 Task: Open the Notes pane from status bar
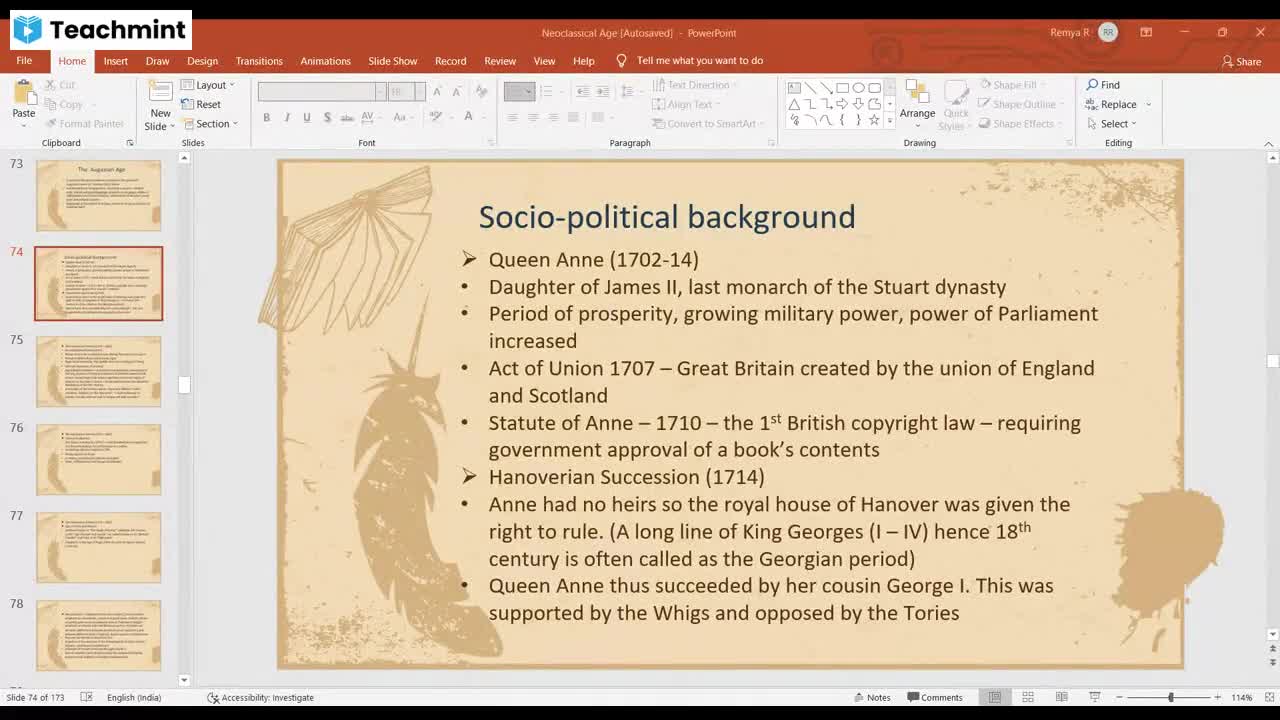[x=872, y=697]
